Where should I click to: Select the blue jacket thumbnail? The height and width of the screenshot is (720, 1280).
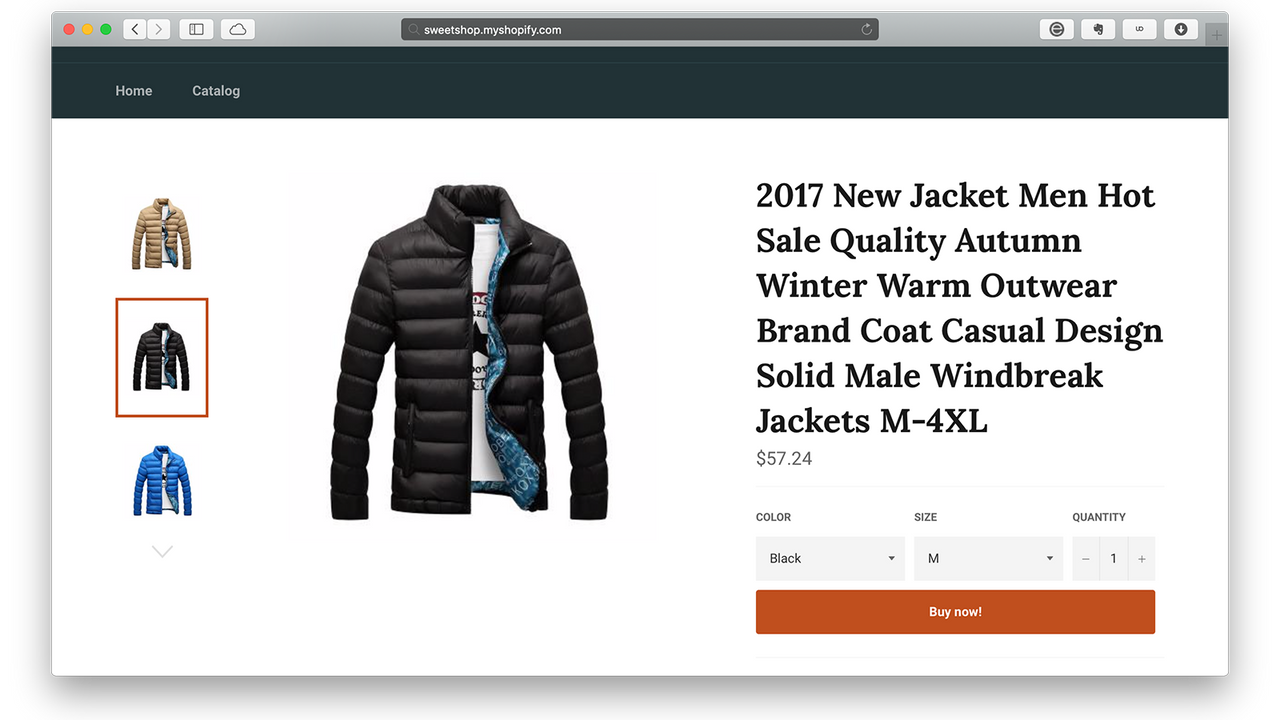(x=162, y=480)
